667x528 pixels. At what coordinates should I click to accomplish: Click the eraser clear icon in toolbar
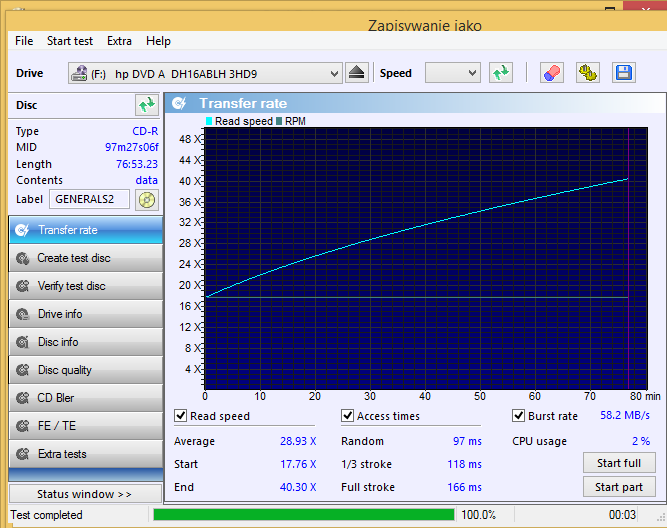pyautogui.click(x=552, y=73)
